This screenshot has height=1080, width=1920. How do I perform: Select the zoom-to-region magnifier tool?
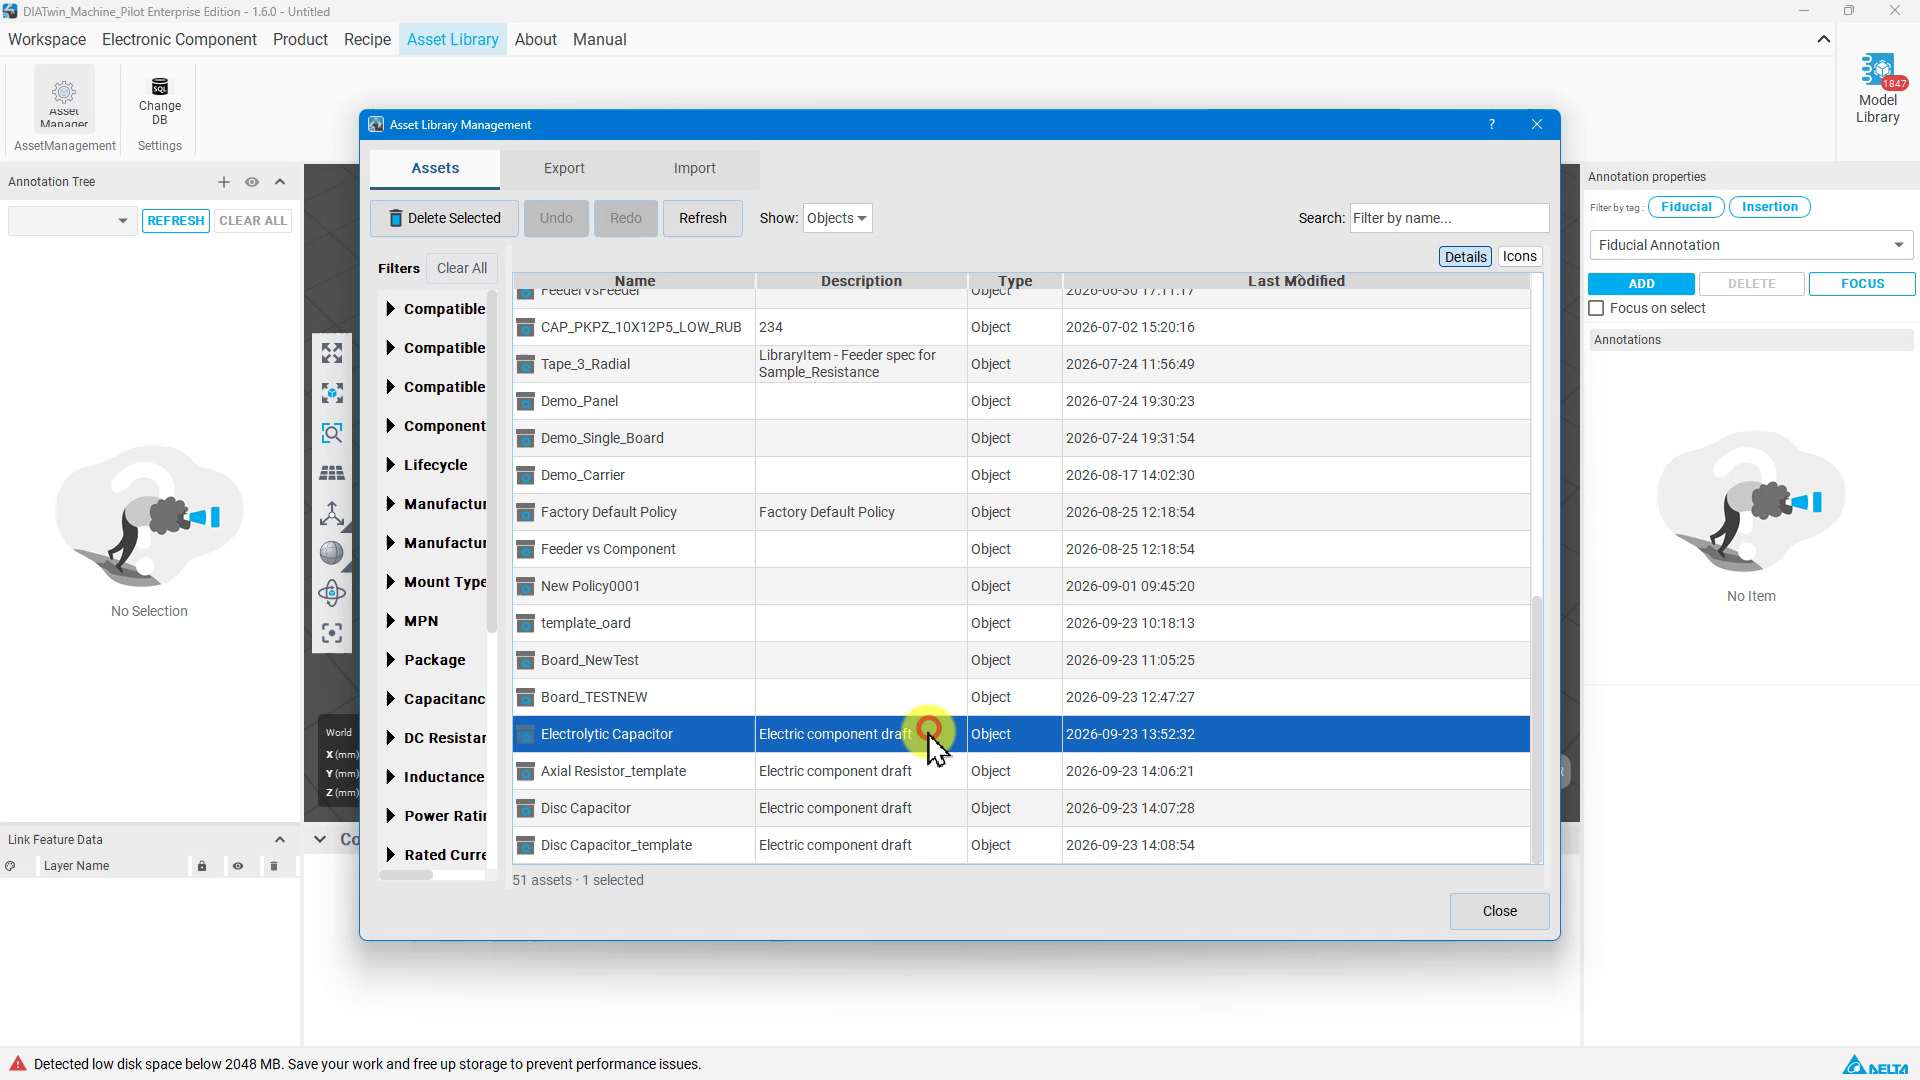pos(332,433)
